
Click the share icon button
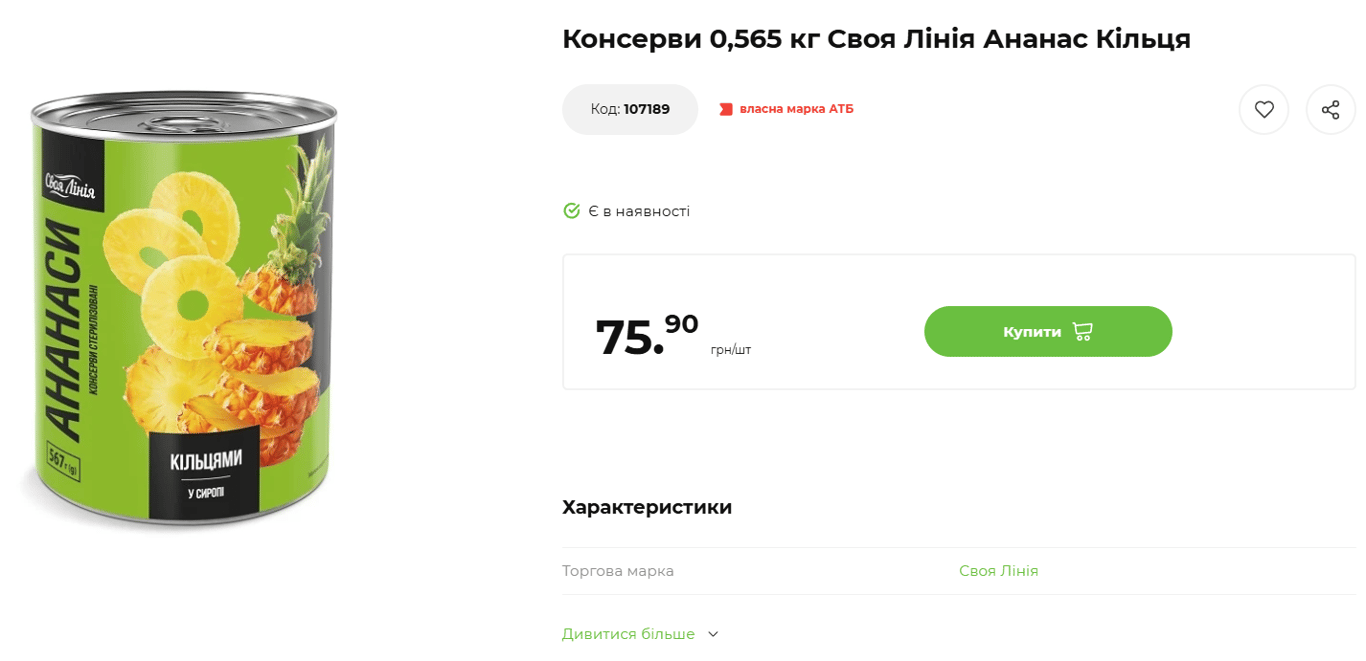tap(1330, 110)
